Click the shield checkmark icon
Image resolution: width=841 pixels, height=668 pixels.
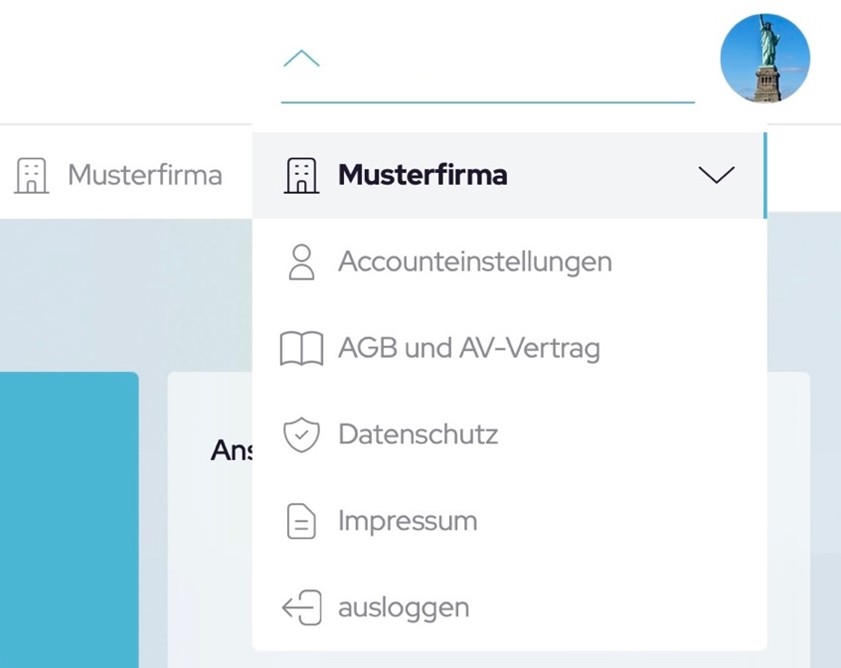point(301,435)
